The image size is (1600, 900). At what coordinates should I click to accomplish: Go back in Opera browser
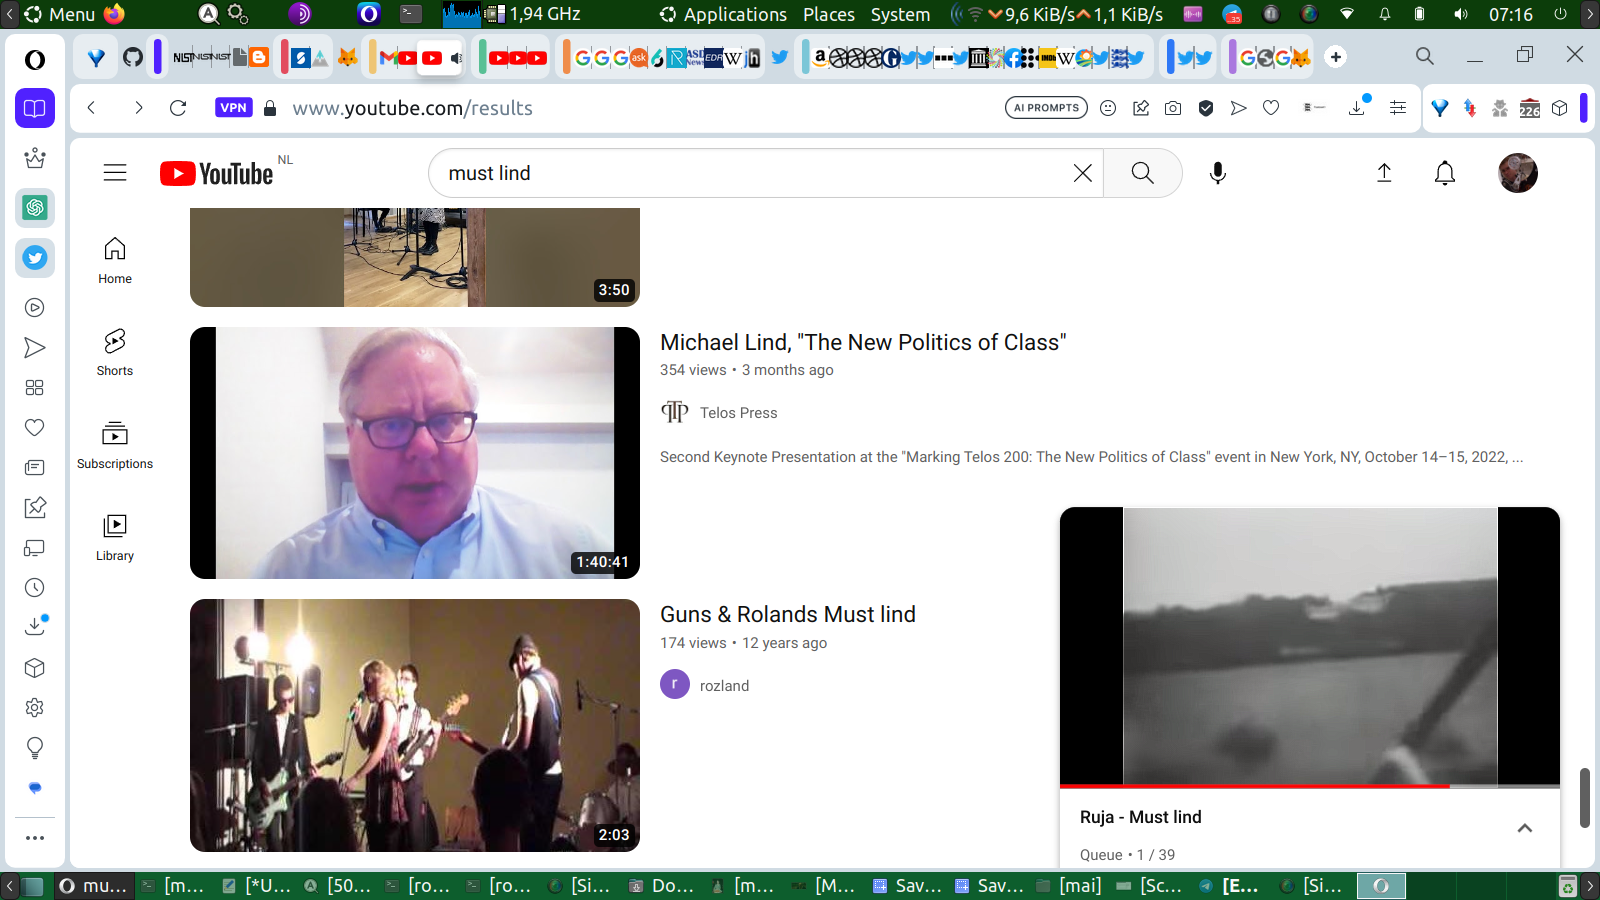click(91, 108)
